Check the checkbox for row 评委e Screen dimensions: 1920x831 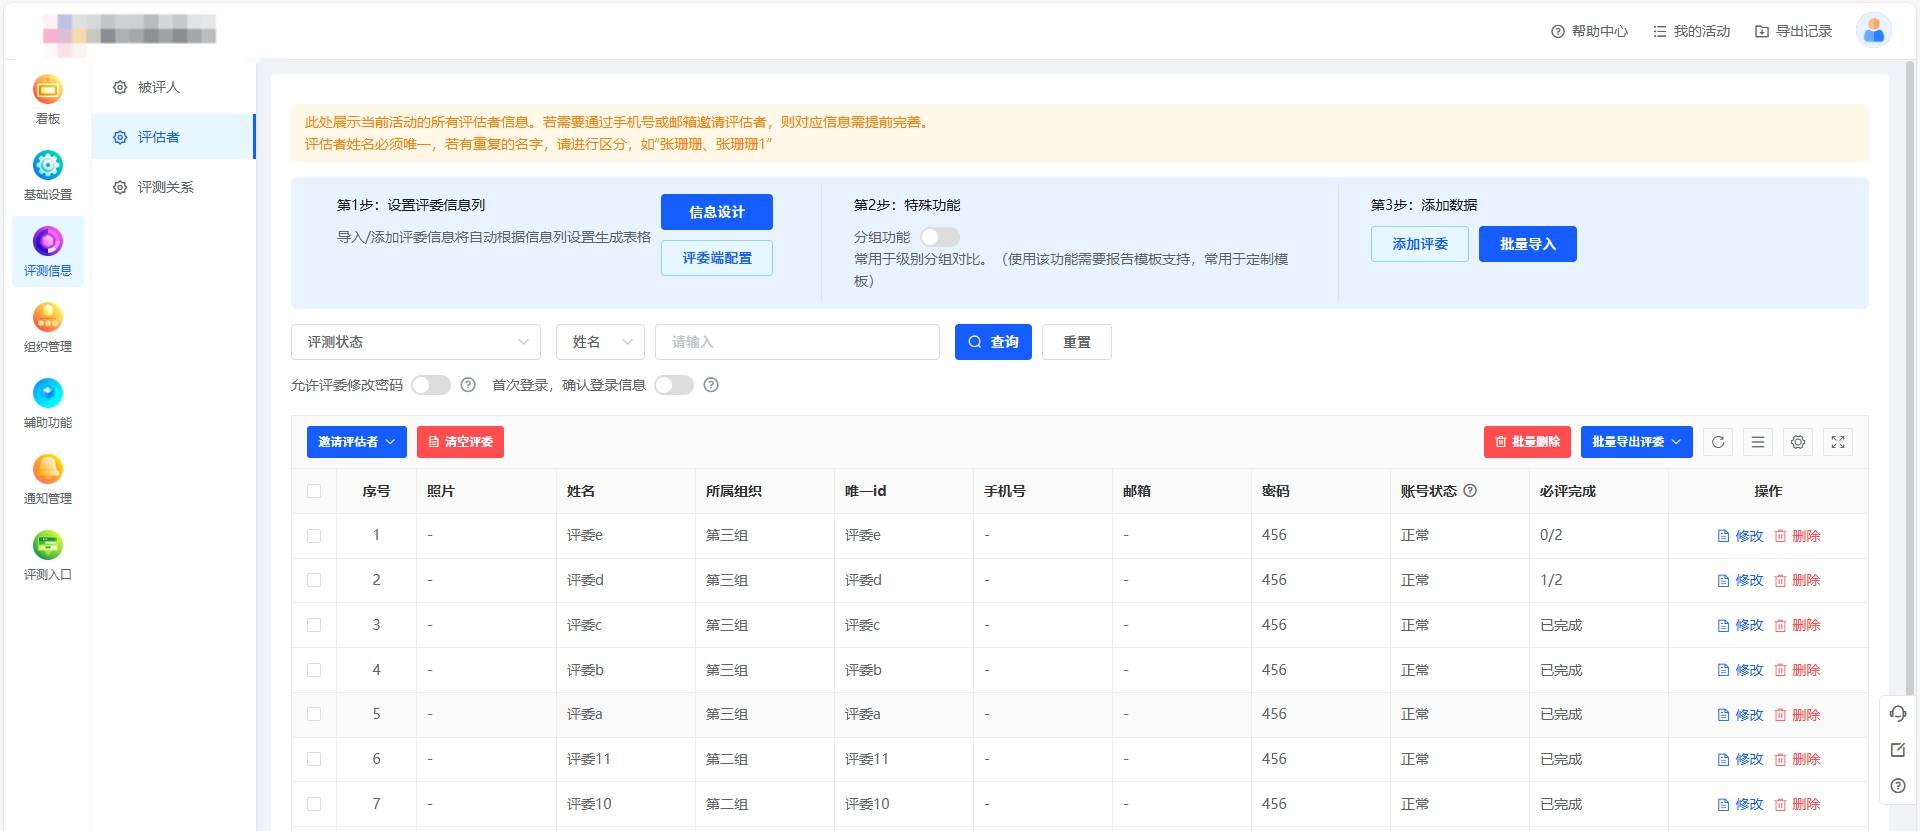click(x=314, y=536)
